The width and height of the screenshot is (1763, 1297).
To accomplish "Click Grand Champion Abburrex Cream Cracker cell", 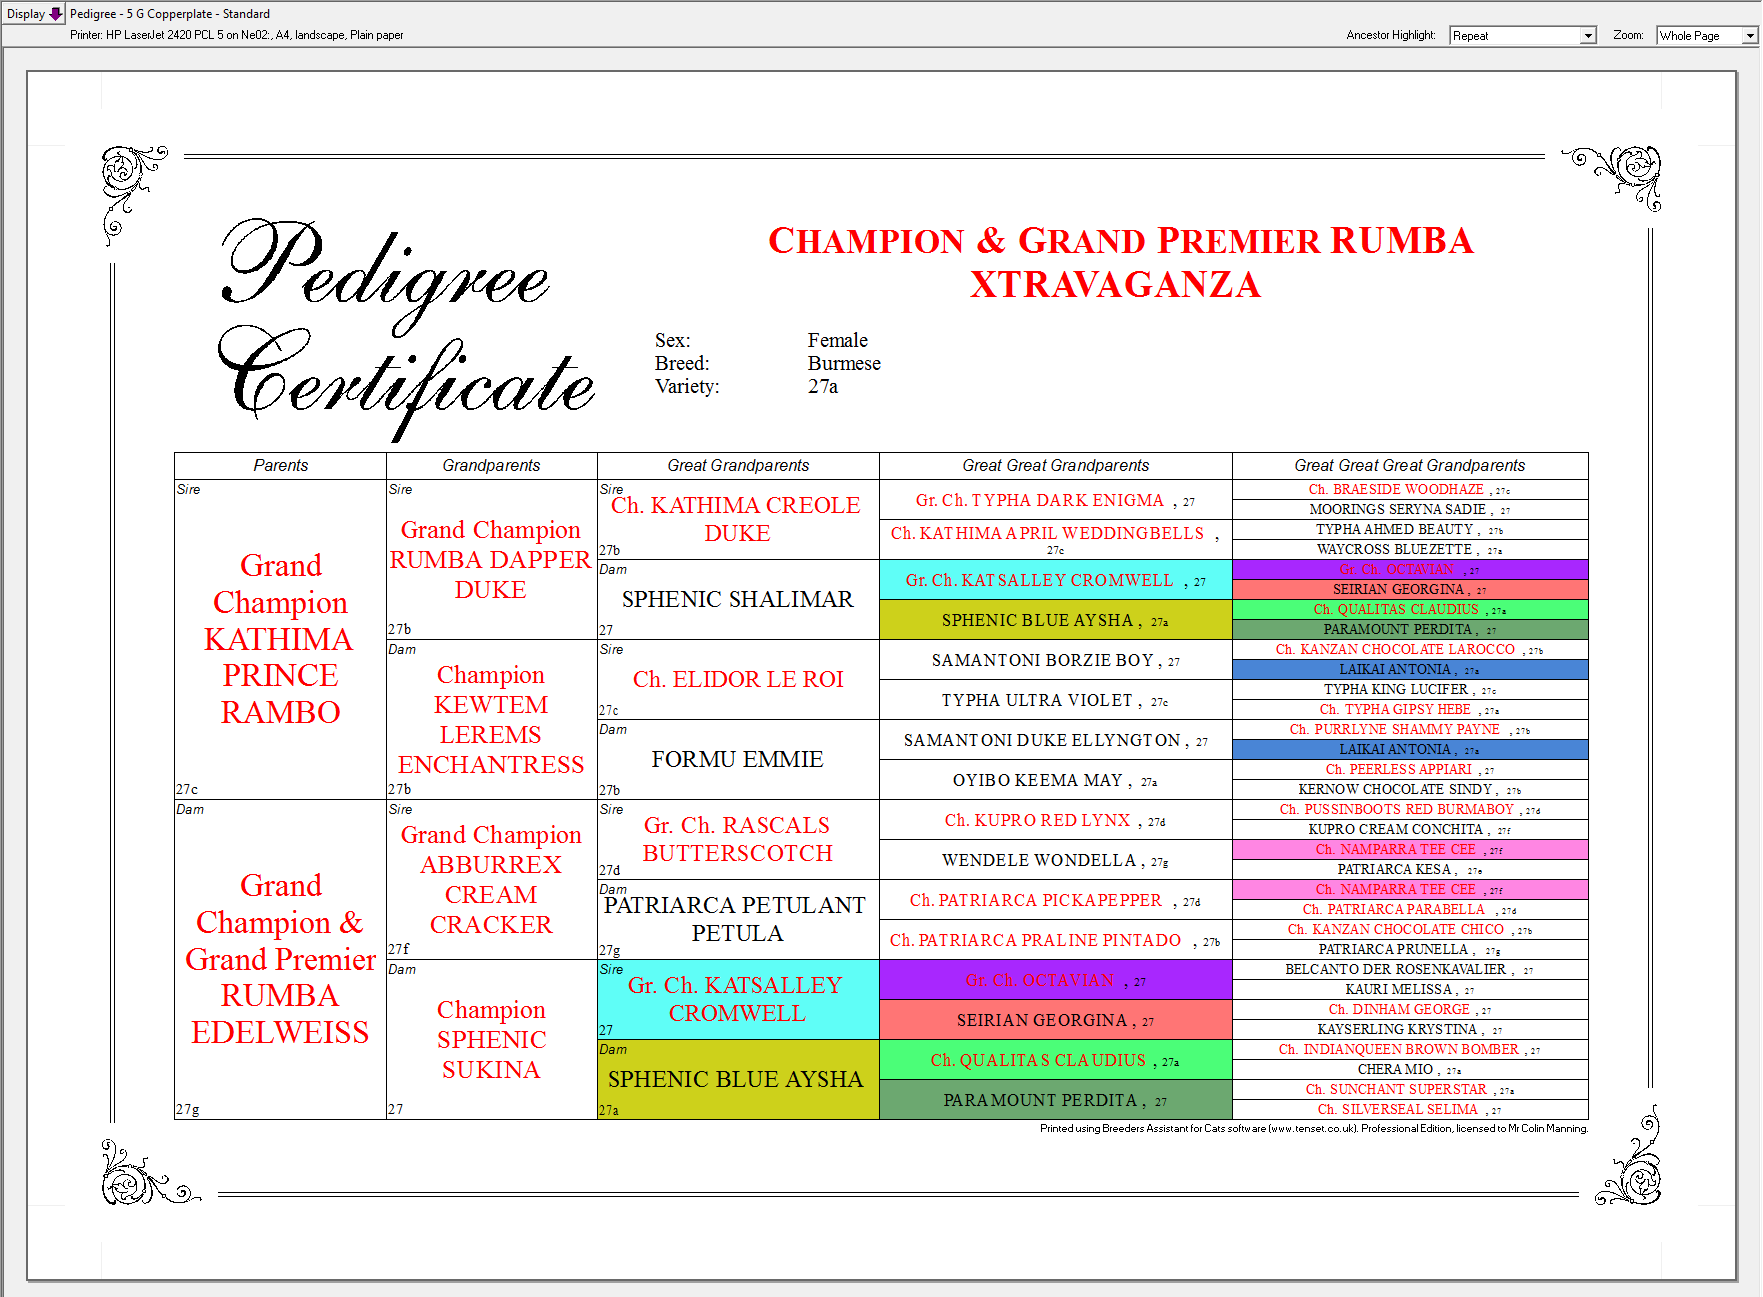I will [491, 879].
